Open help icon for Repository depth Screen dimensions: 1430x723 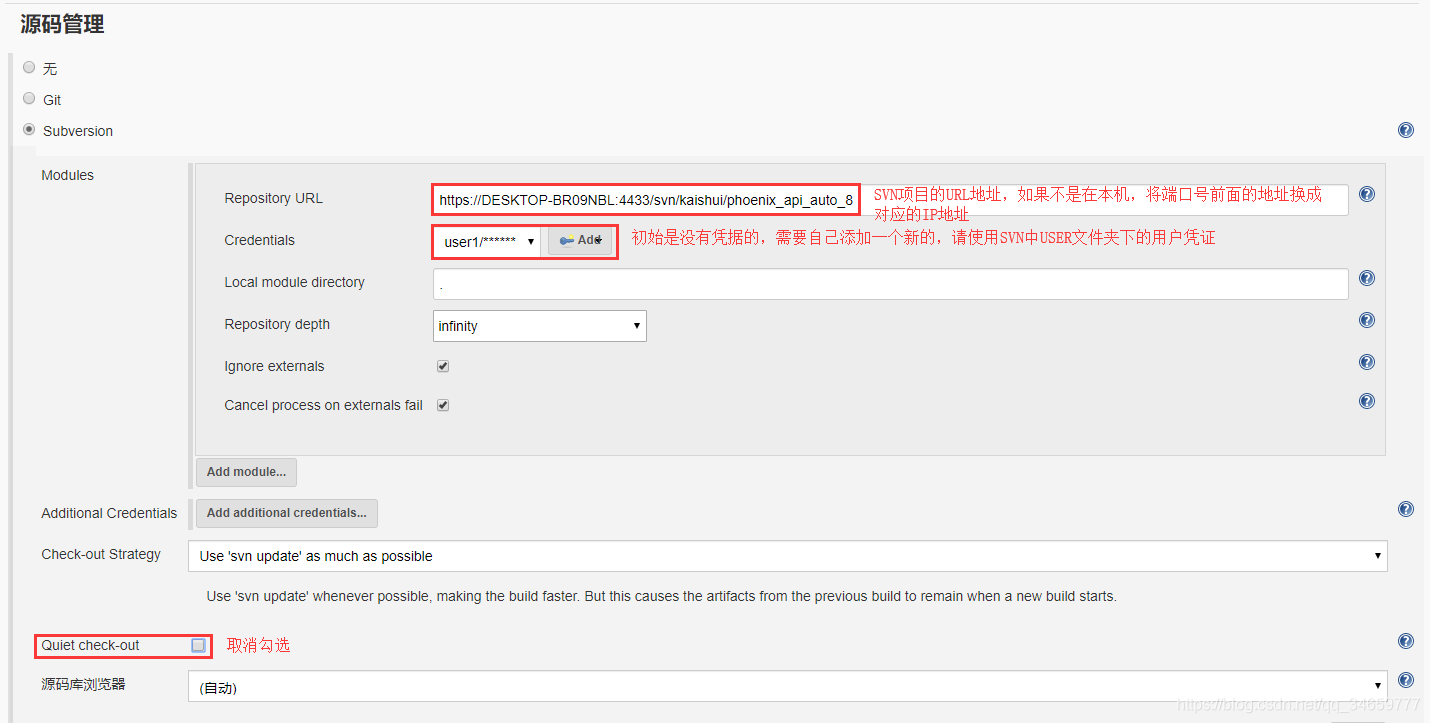coord(1367,320)
